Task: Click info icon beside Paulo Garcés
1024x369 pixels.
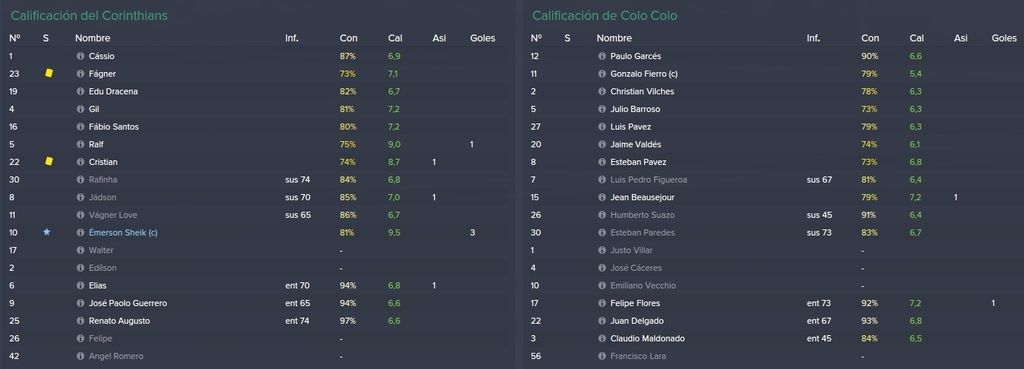Action: [602, 56]
